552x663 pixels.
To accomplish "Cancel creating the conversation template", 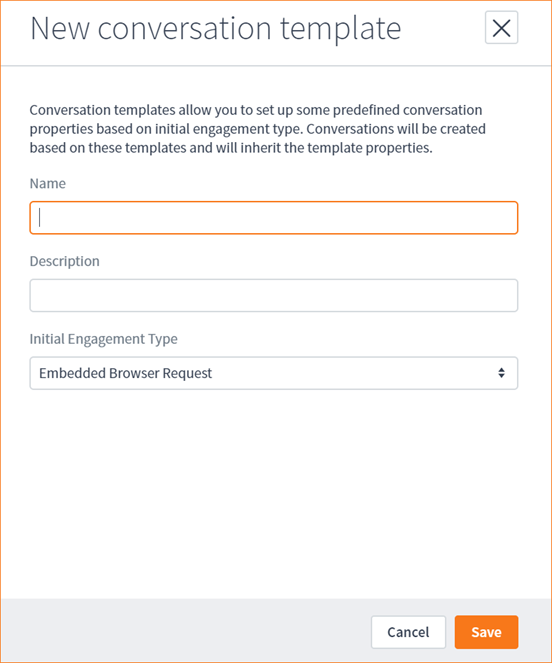I will tap(408, 632).
